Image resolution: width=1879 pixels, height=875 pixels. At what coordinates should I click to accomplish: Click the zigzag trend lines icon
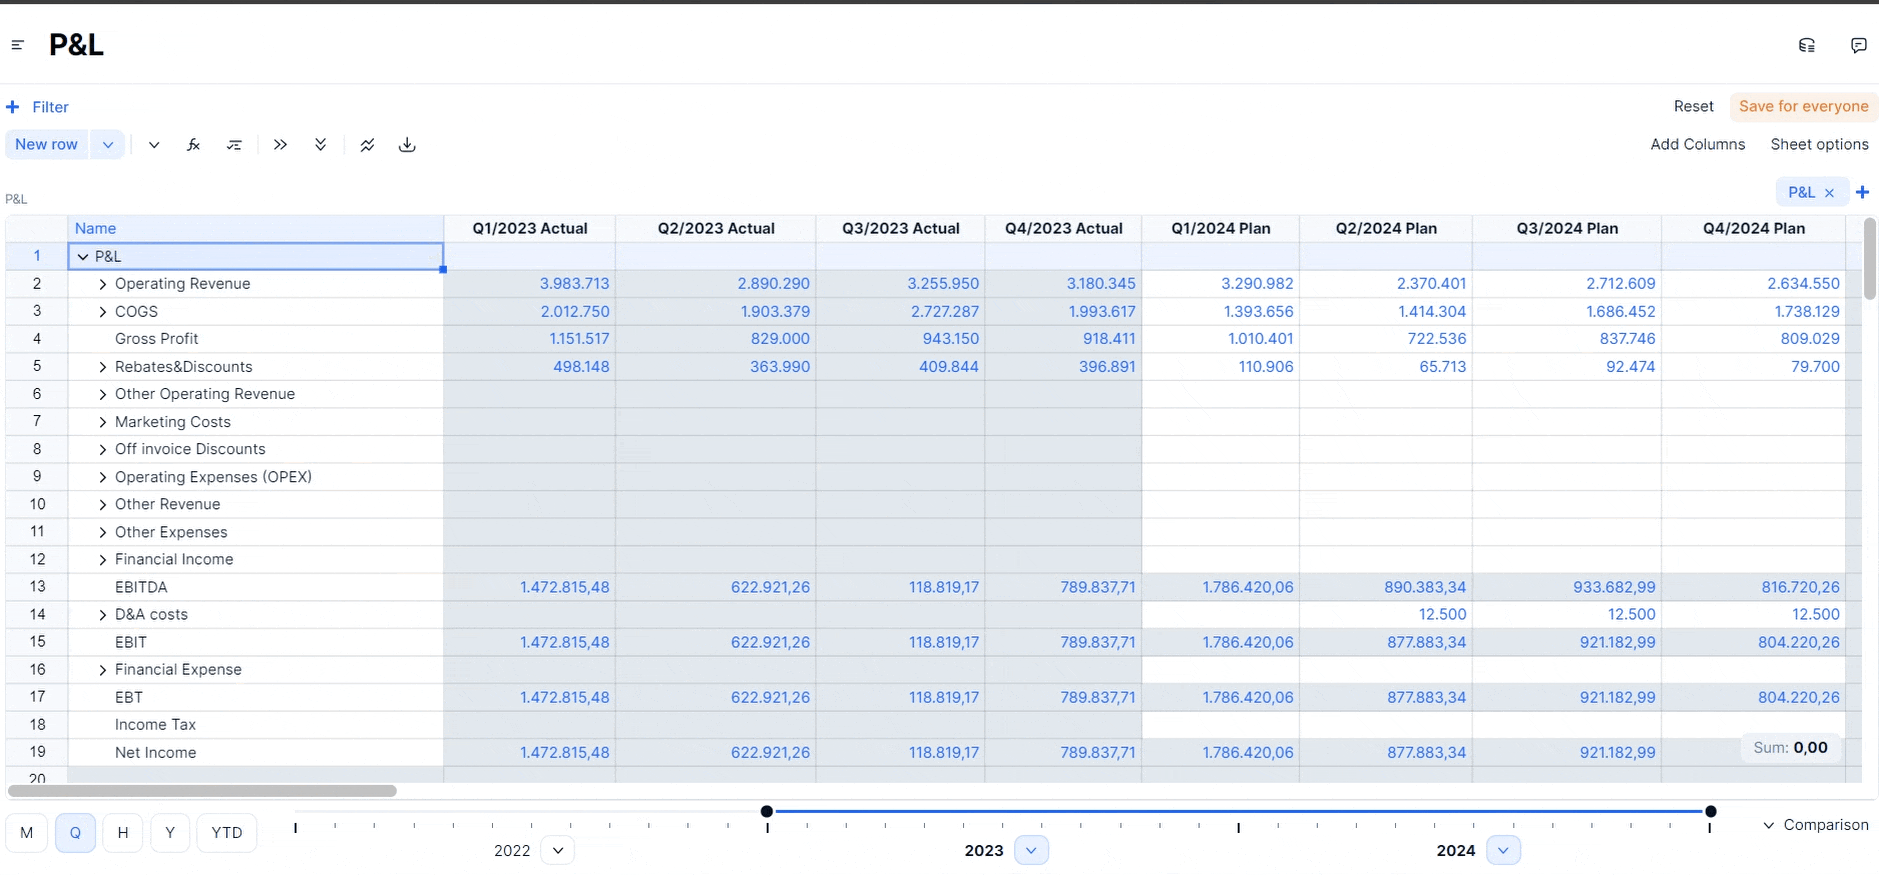point(367,145)
